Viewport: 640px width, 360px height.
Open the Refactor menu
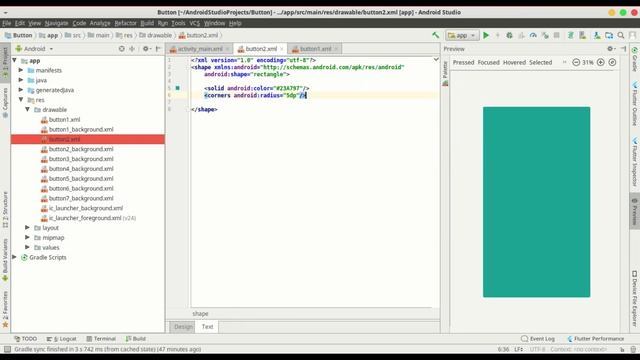click(125, 23)
